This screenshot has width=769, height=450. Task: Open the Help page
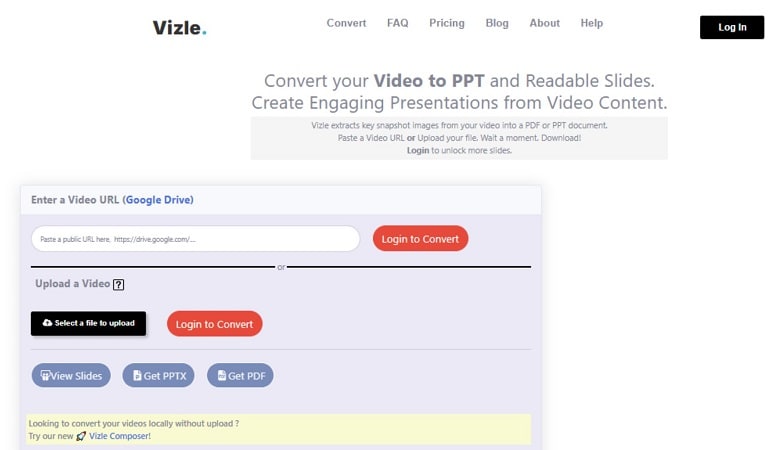[591, 23]
